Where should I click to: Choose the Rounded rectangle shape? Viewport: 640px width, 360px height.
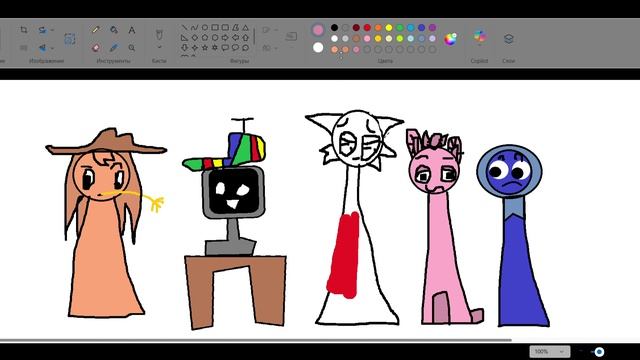pyautogui.click(x=225, y=28)
